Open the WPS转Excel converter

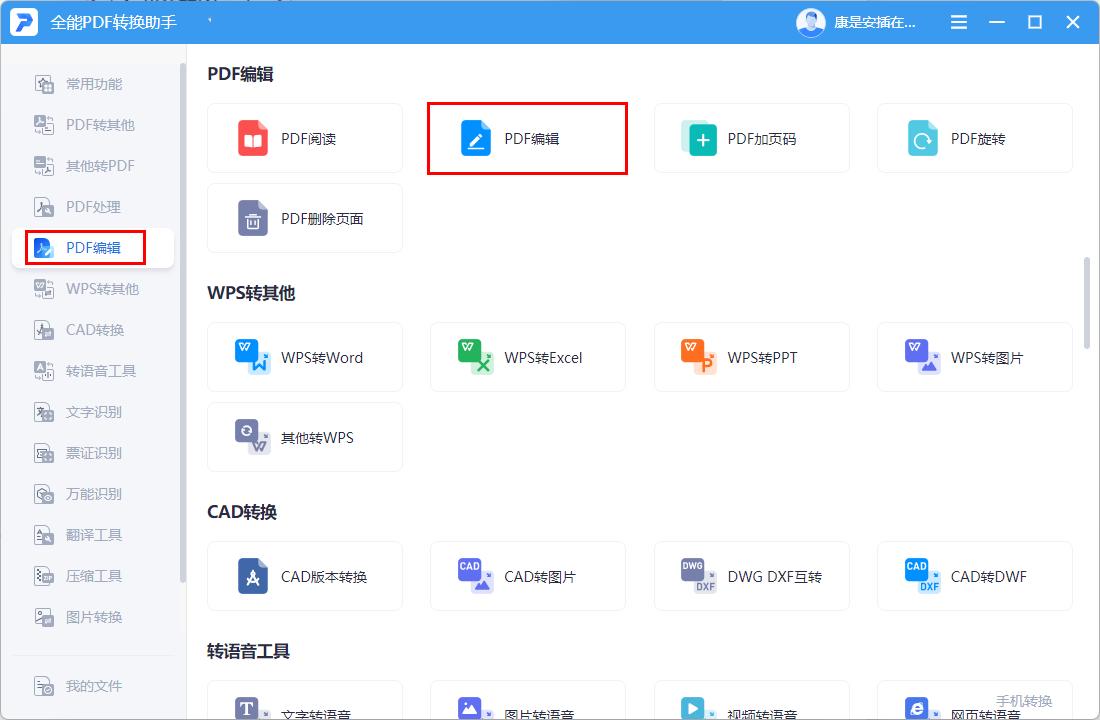coord(527,357)
